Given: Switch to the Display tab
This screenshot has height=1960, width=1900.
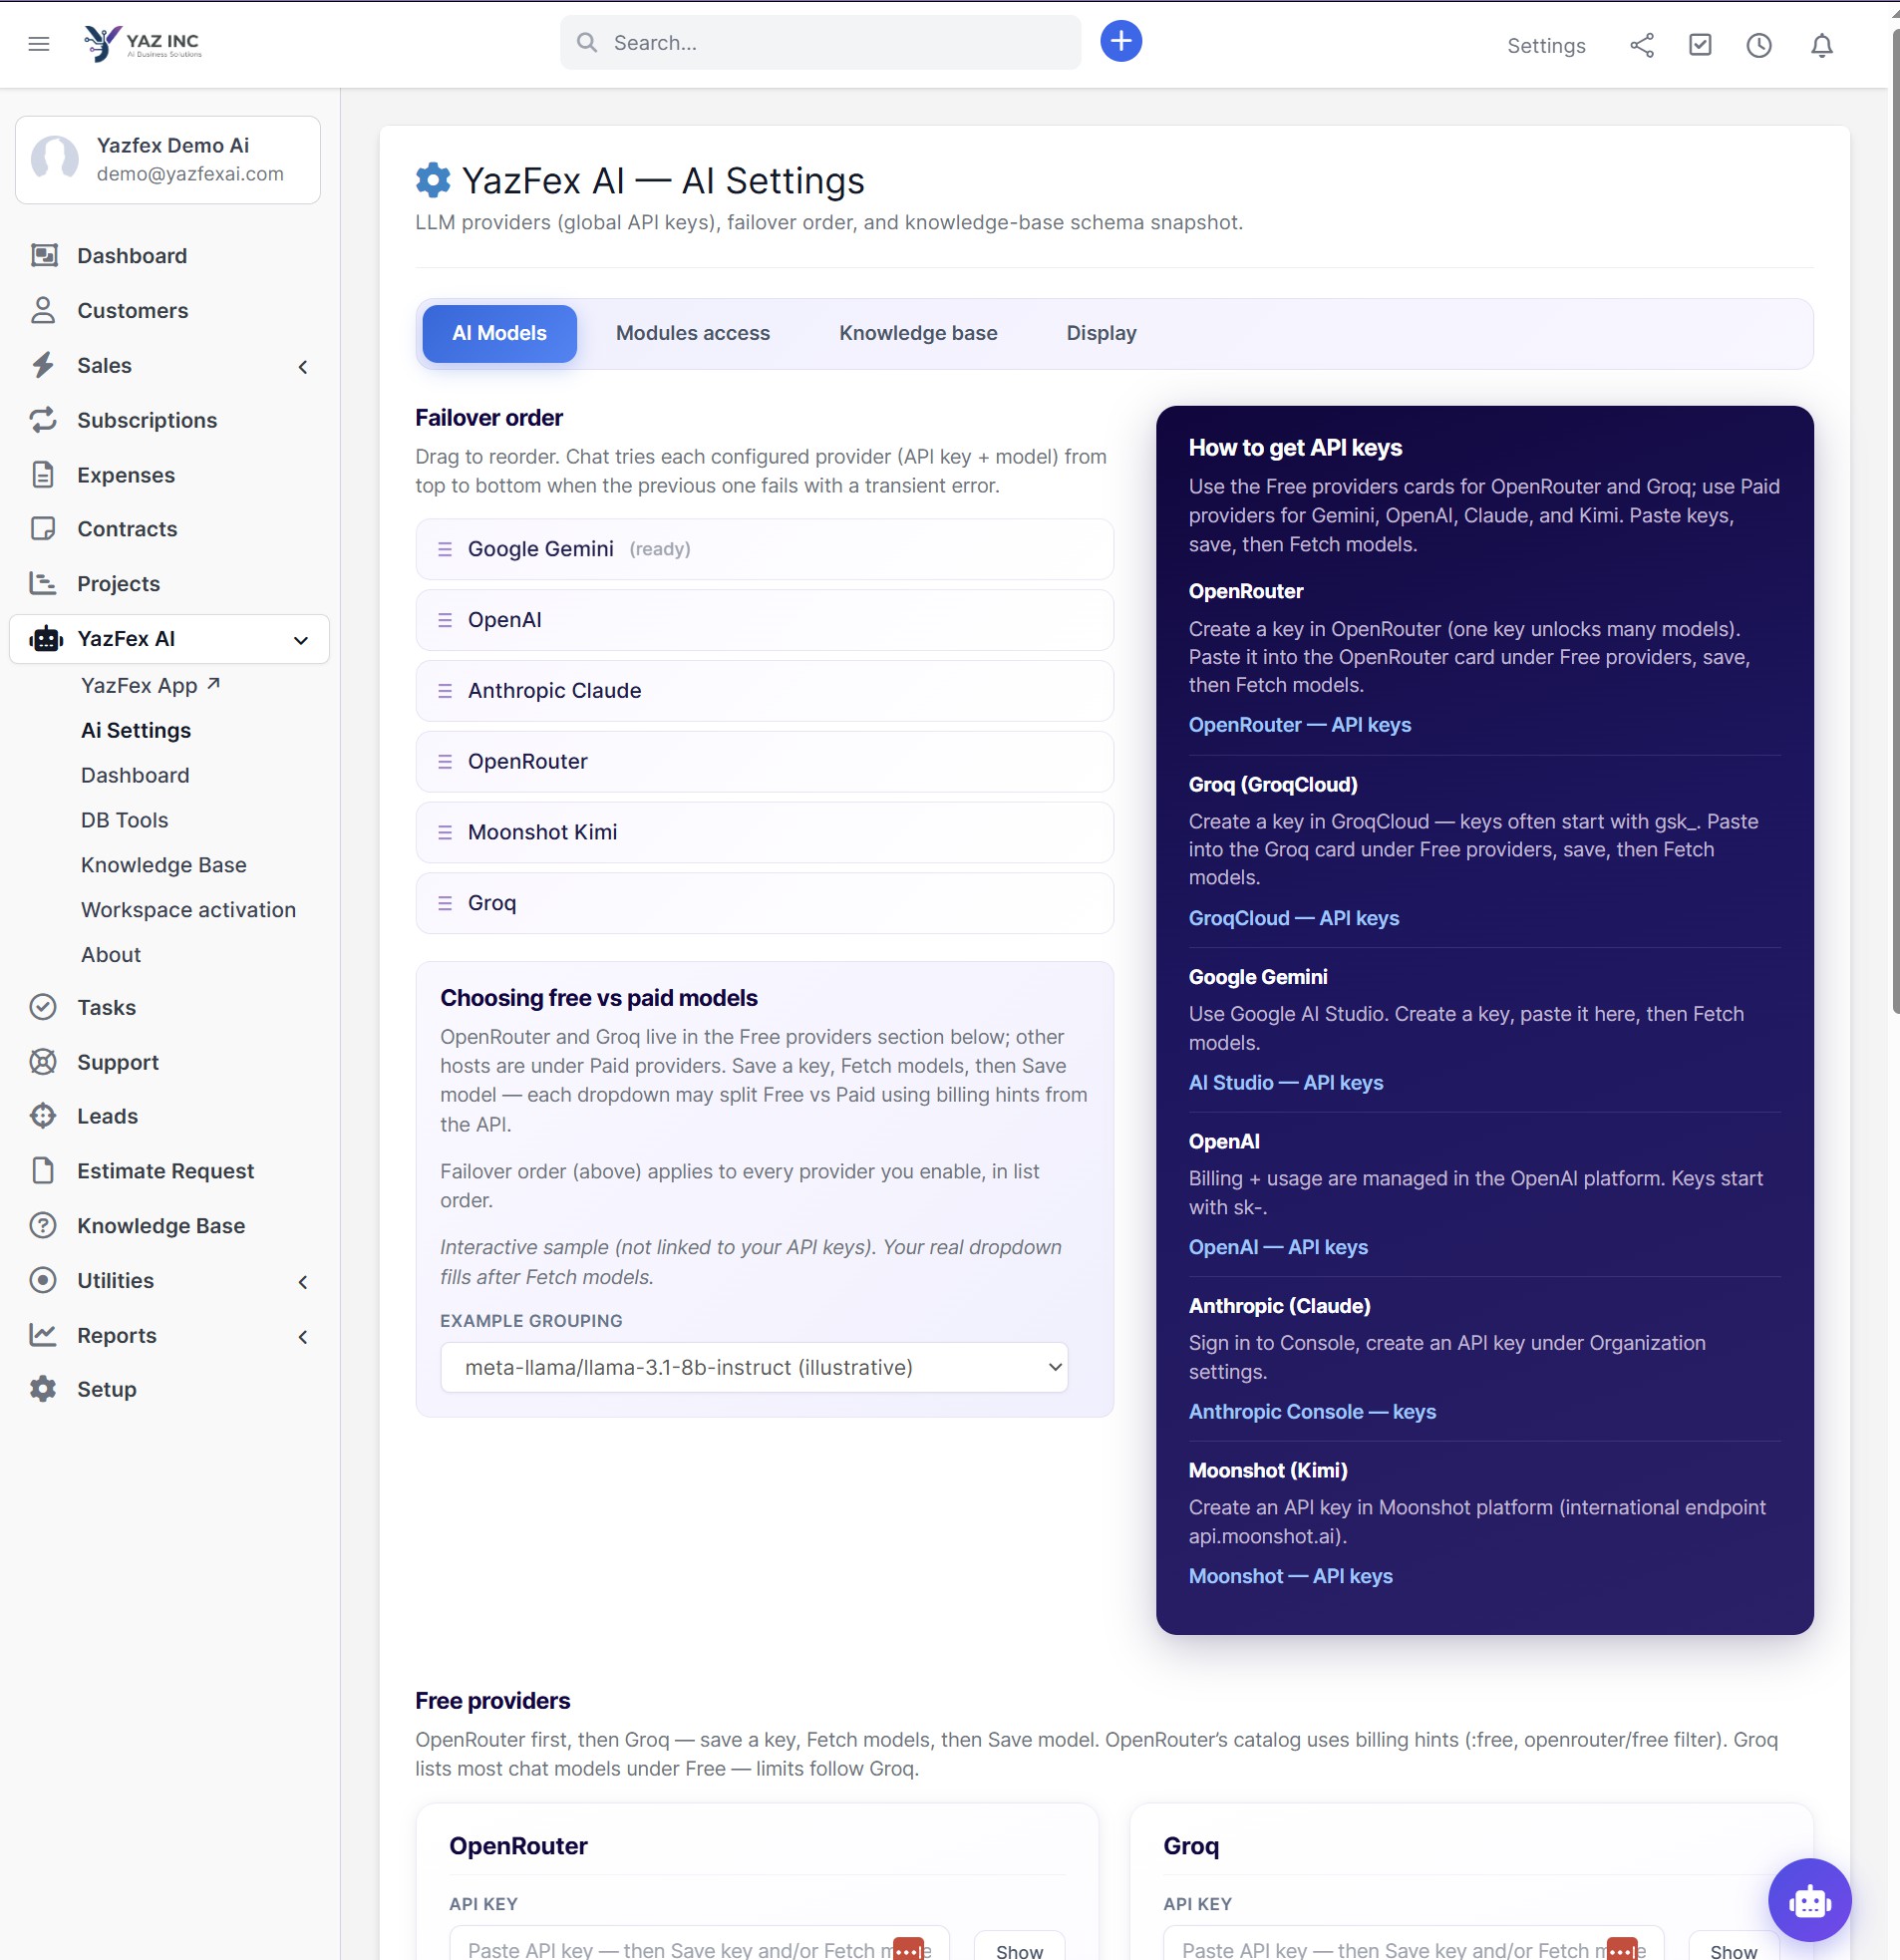Looking at the screenshot, I should 1101,334.
